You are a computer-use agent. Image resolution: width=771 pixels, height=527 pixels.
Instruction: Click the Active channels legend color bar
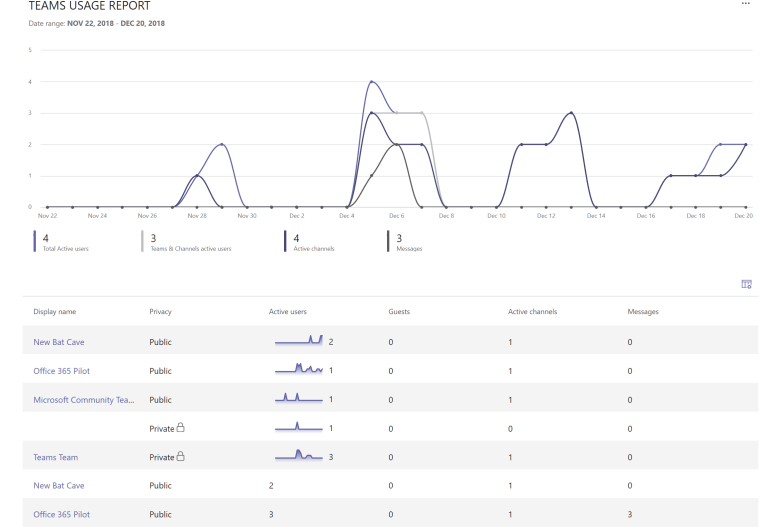pos(287,242)
